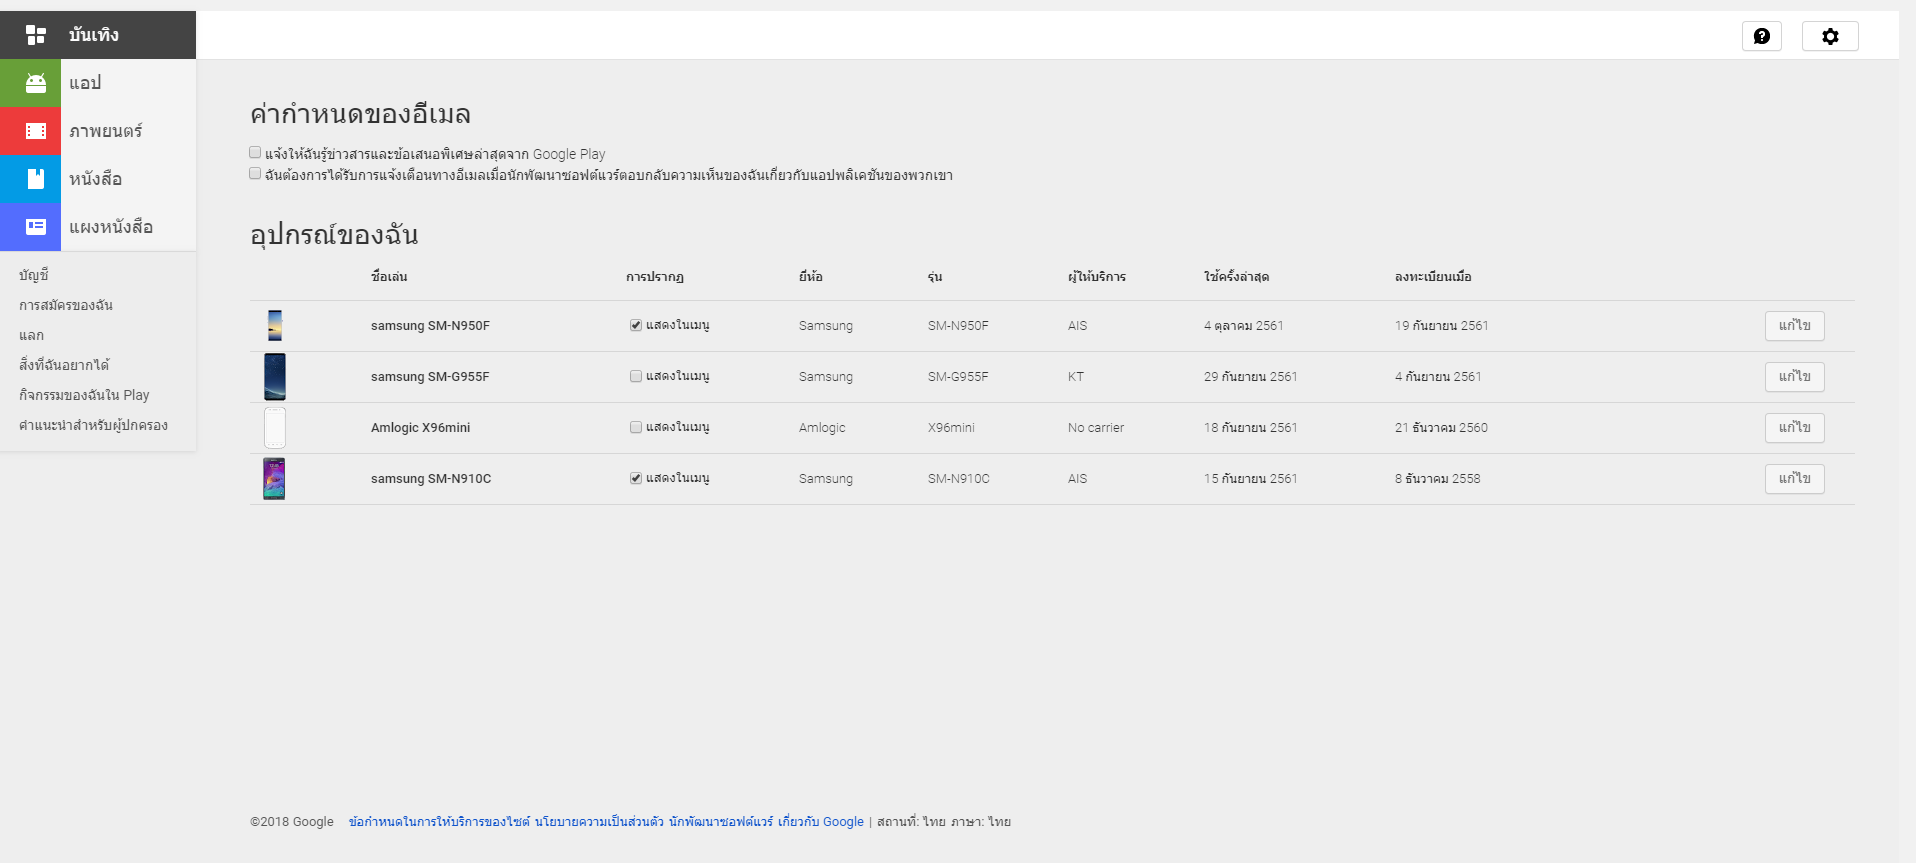This screenshot has width=1916, height=863.
Task: Click the help question mark icon
Action: point(1761,36)
